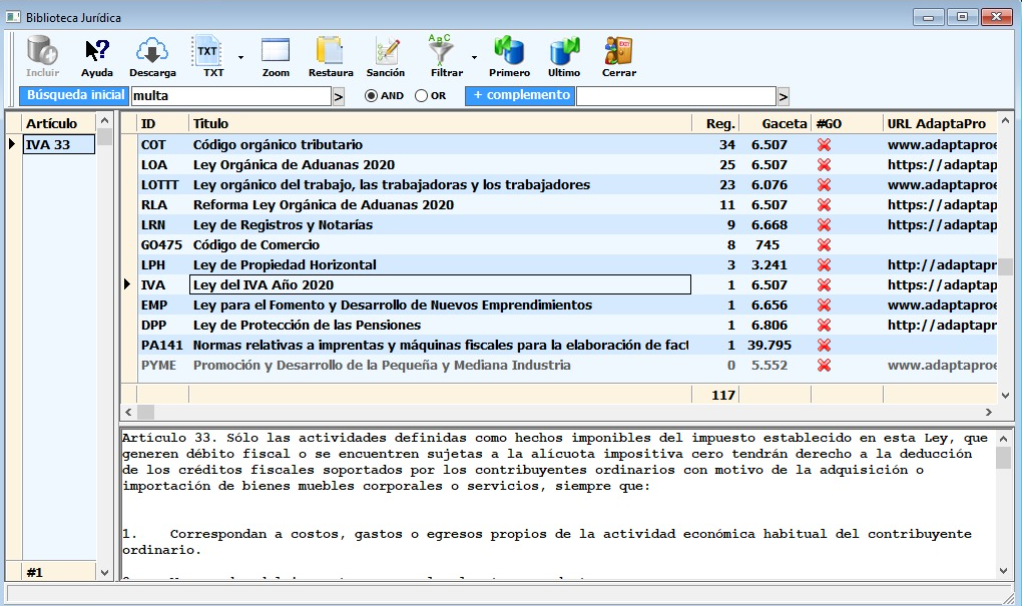Image resolution: width=1022 pixels, height=606 pixels.
Task: Select the OR radio button
Action: point(421,96)
